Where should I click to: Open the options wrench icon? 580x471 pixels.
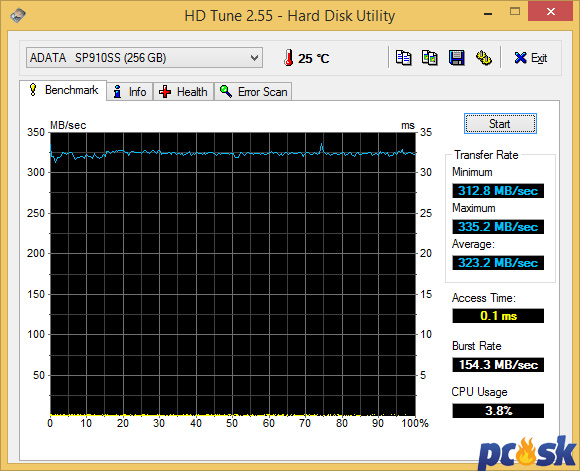tap(483, 58)
